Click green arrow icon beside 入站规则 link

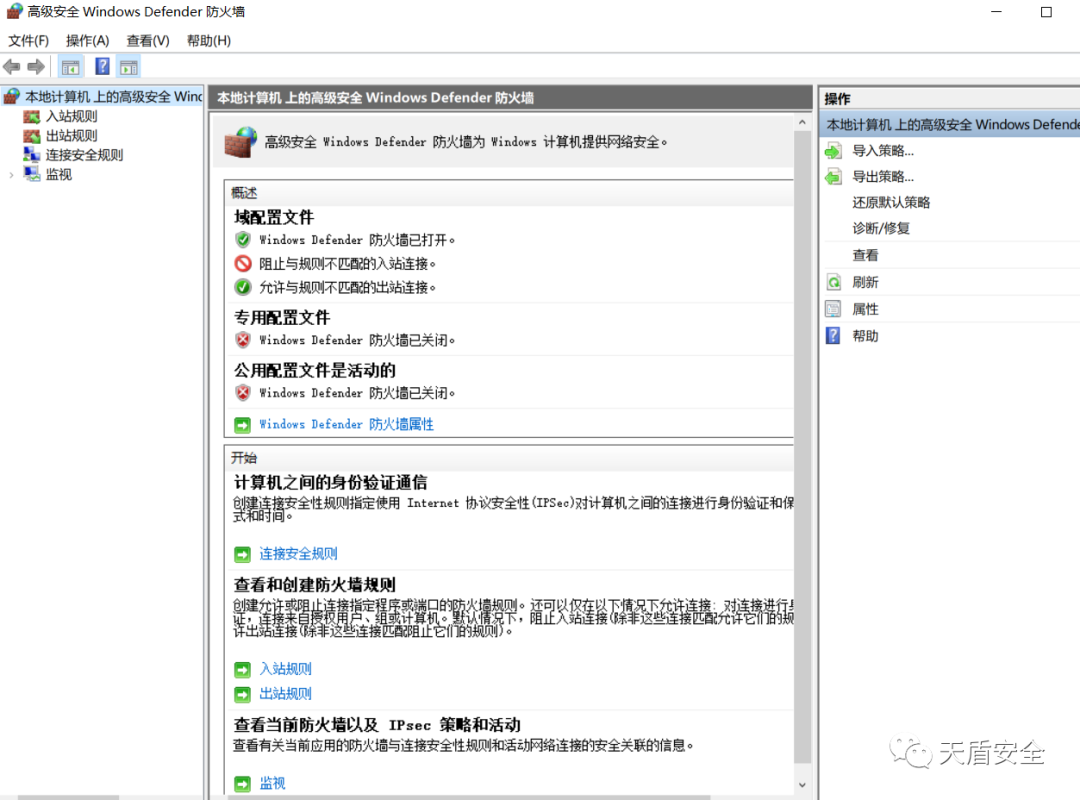242,669
